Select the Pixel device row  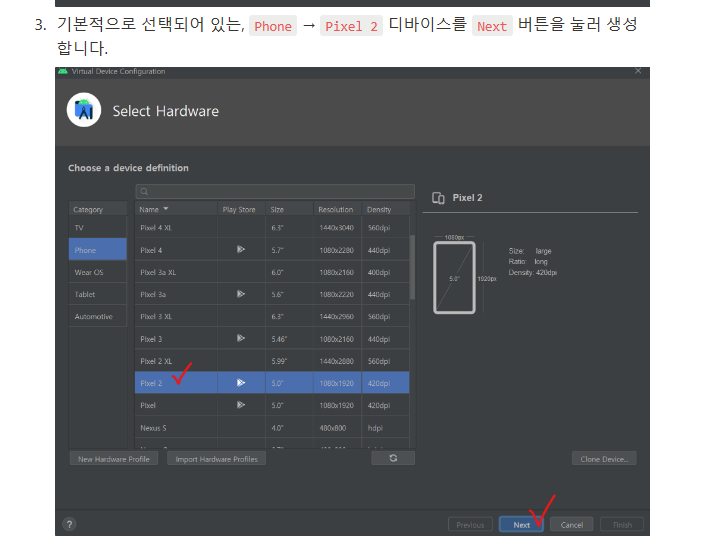point(272,405)
